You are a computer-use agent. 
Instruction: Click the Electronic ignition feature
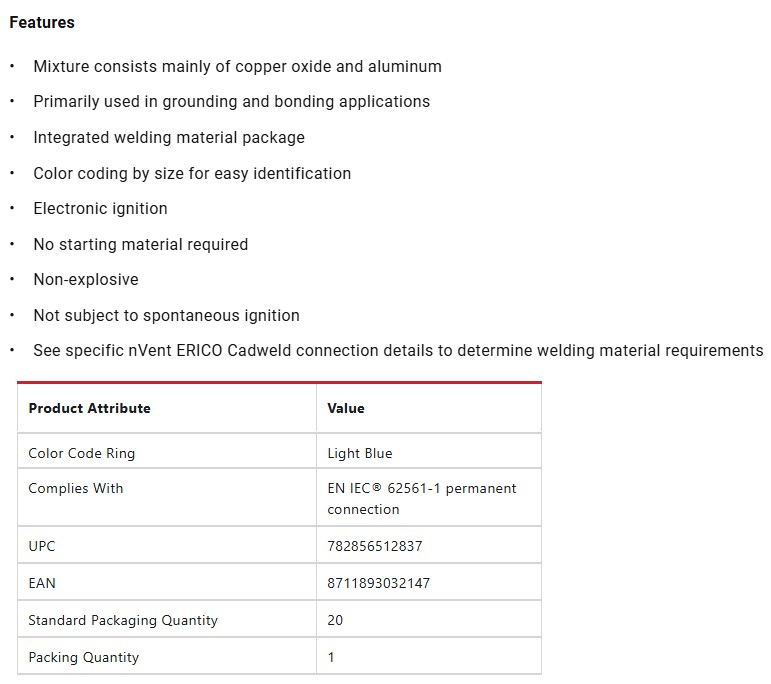pos(100,208)
